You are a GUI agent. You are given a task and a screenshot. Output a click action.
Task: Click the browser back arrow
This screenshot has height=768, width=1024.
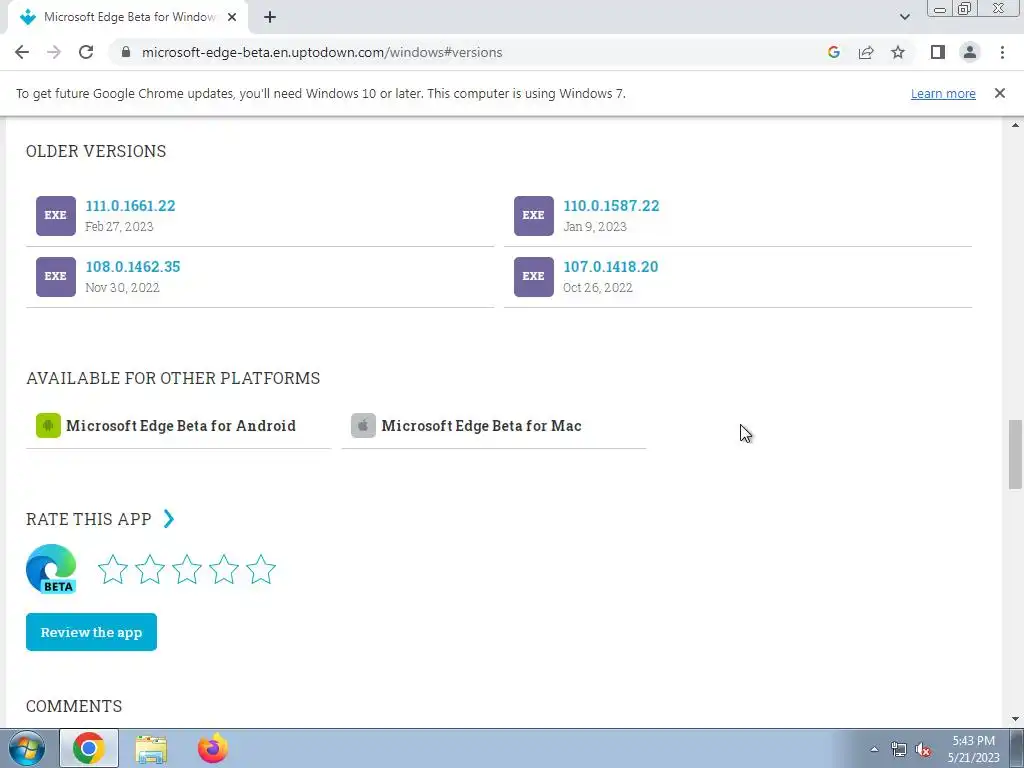(22, 52)
